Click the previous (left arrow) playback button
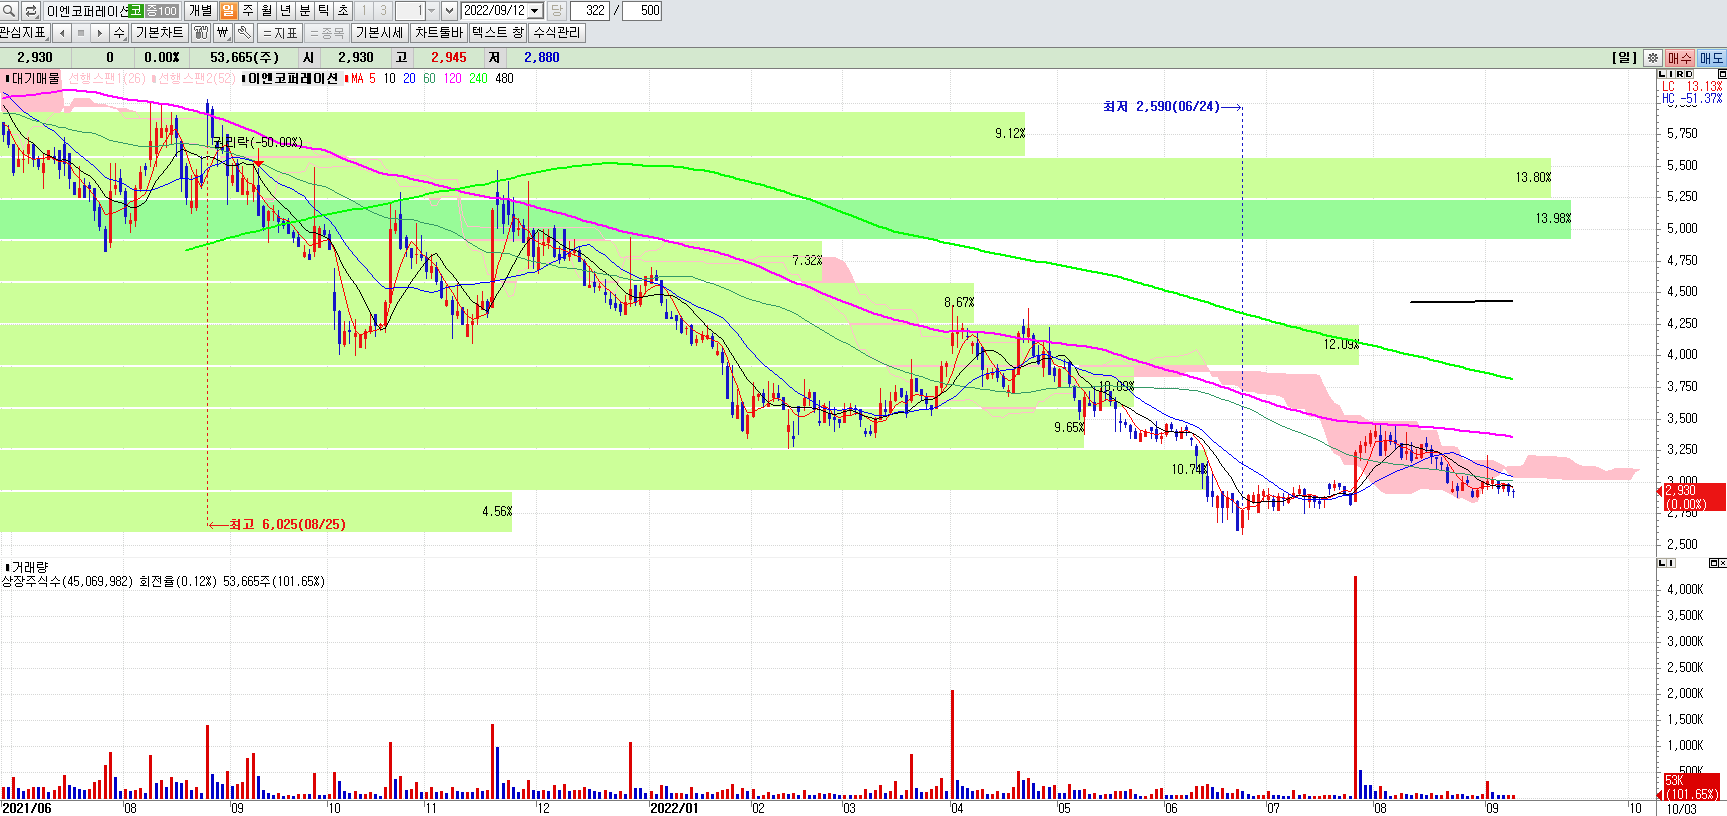 pos(62,33)
